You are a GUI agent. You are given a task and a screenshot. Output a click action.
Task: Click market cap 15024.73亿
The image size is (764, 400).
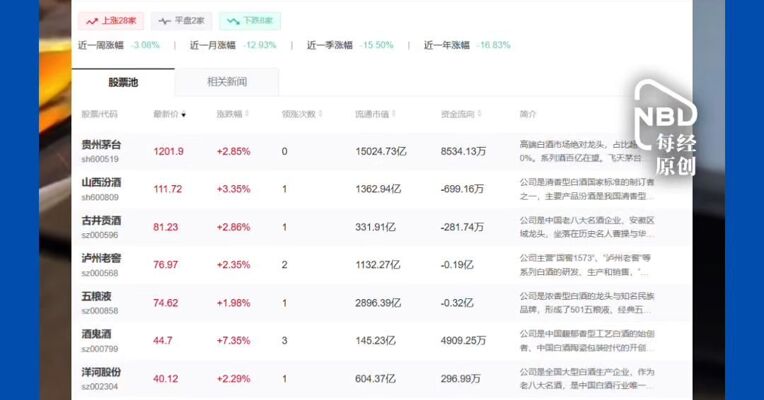[x=381, y=152]
